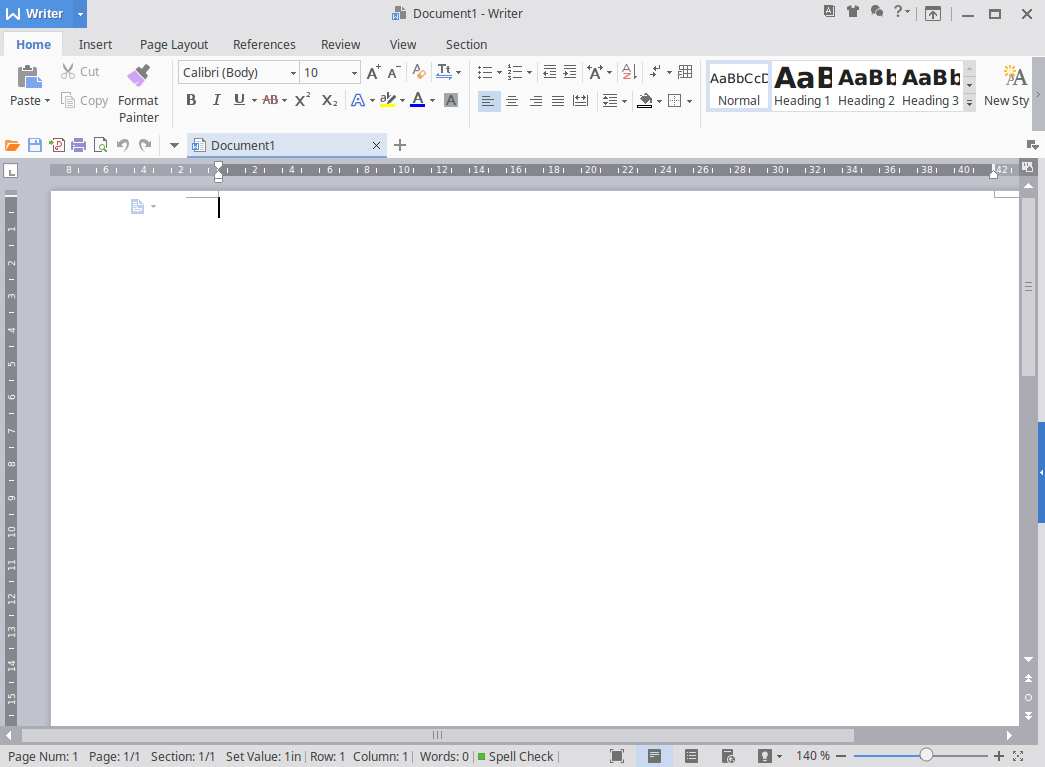Apply the Heading 3 style
The image size is (1045, 767).
coord(930,87)
